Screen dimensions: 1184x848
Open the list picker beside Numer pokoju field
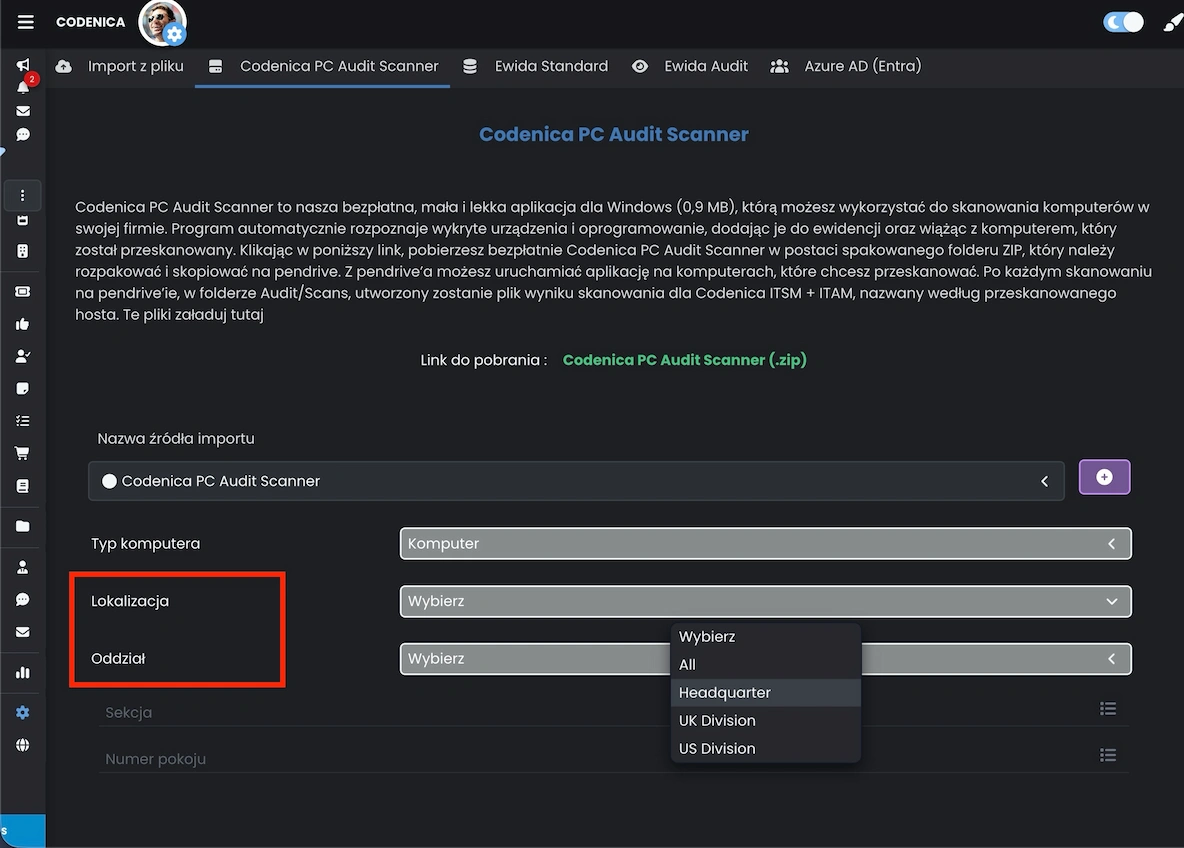click(x=1108, y=755)
